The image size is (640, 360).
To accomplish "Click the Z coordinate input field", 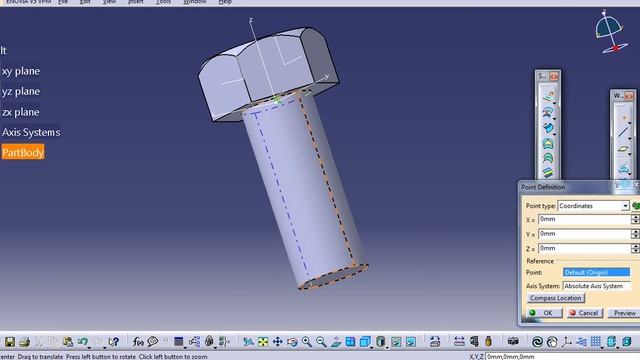I will click(x=584, y=248).
